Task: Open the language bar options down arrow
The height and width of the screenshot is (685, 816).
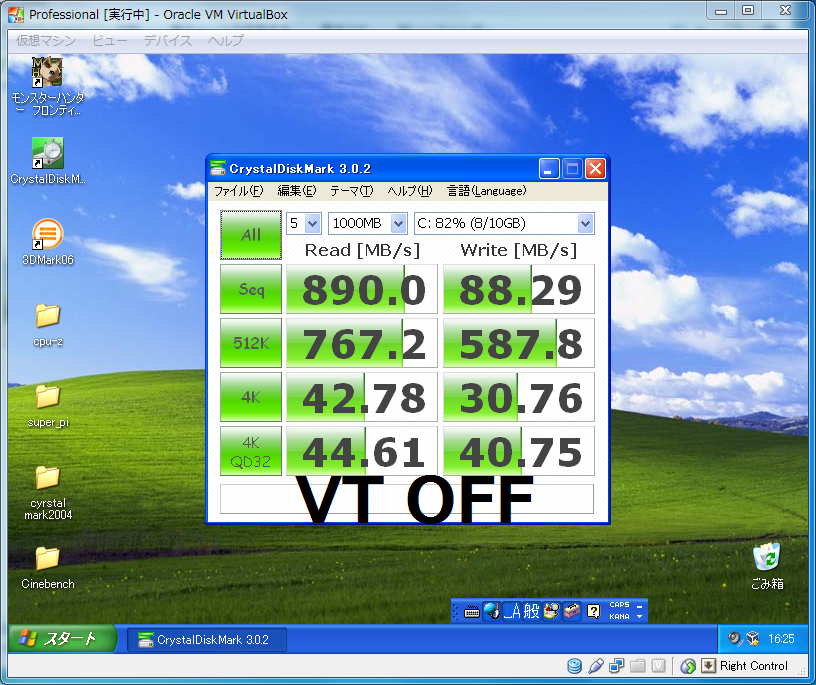Action: click(640, 616)
